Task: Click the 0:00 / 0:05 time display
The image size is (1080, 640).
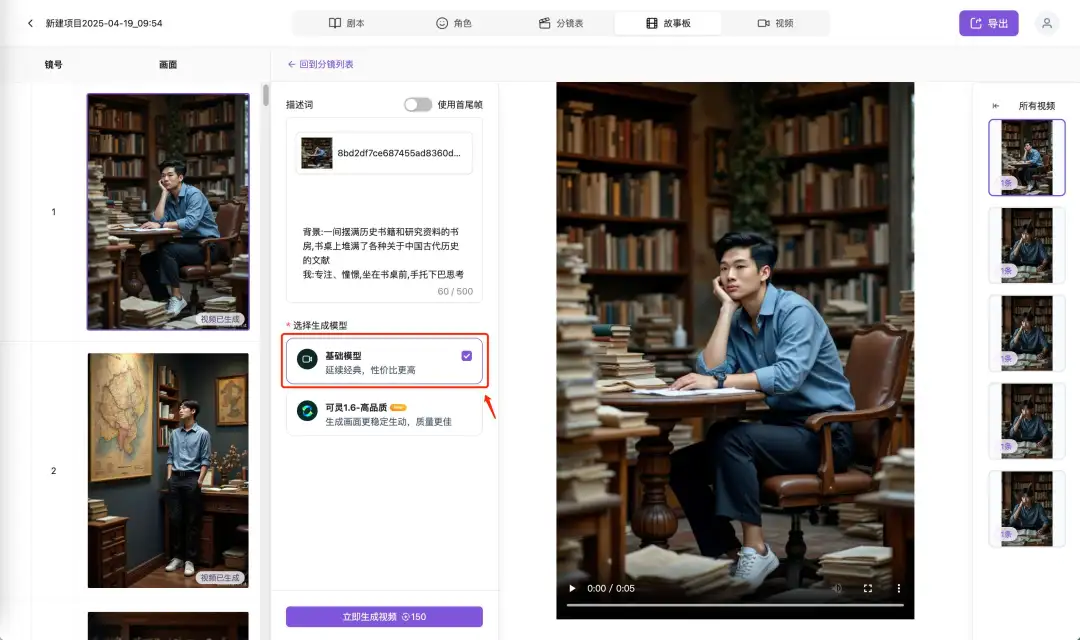Action: 611,588
